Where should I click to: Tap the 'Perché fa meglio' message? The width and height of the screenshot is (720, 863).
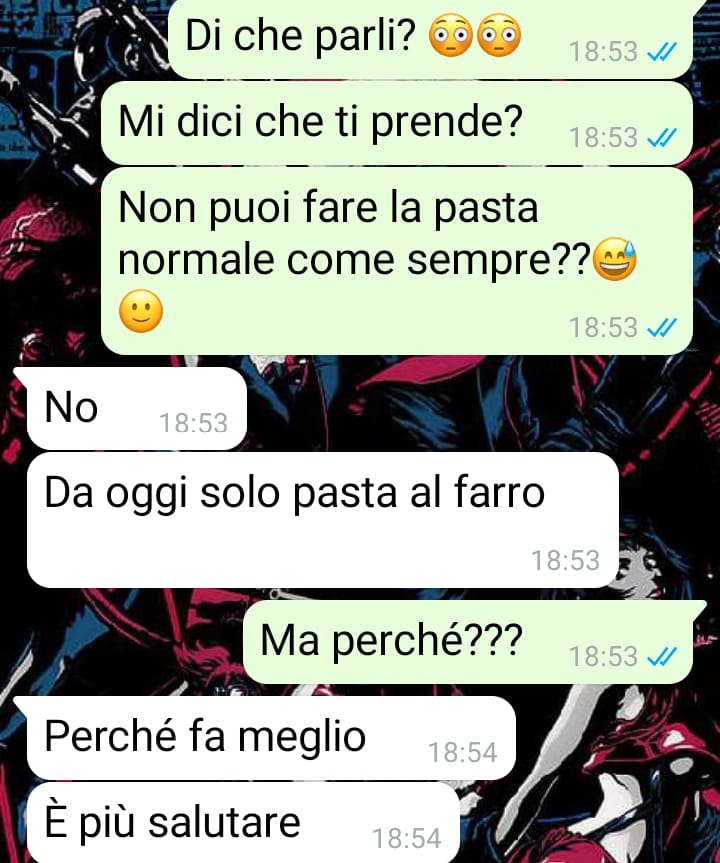click(271, 738)
